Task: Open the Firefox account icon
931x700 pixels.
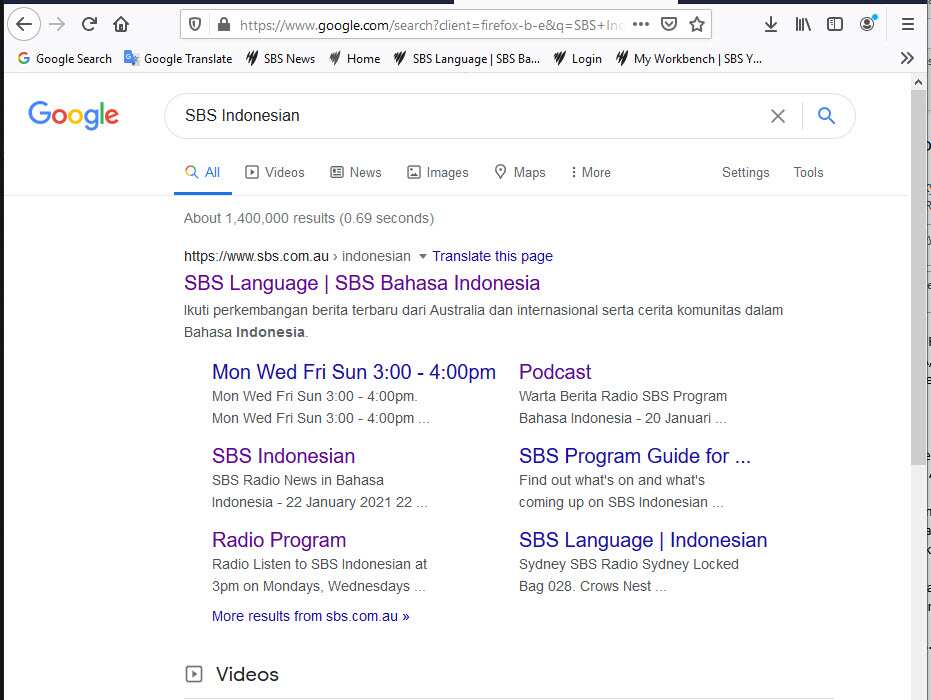Action: (866, 24)
